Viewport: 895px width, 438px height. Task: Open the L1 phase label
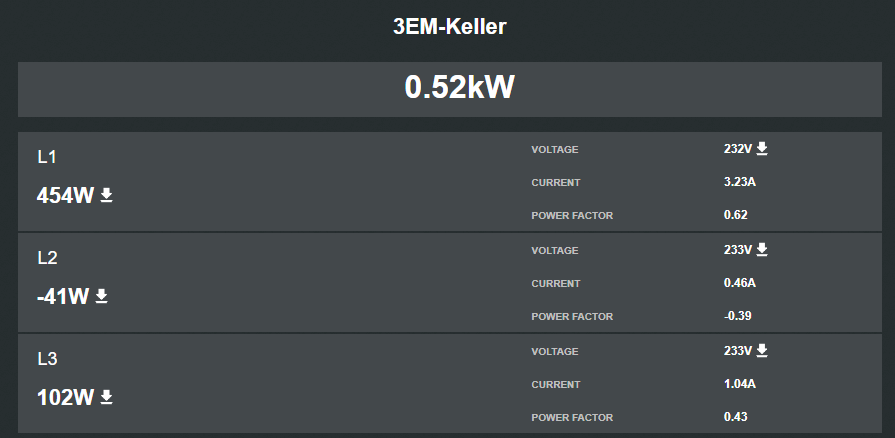tap(47, 157)
